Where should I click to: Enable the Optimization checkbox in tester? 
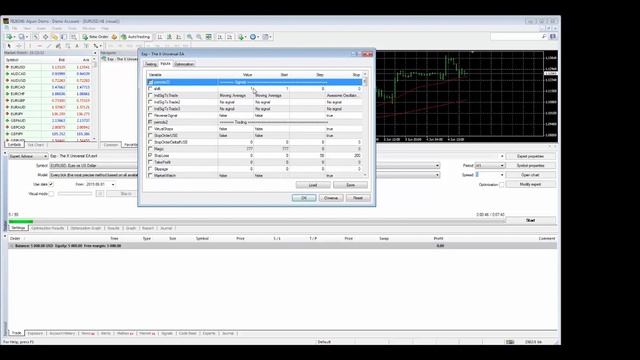point(502,184)
